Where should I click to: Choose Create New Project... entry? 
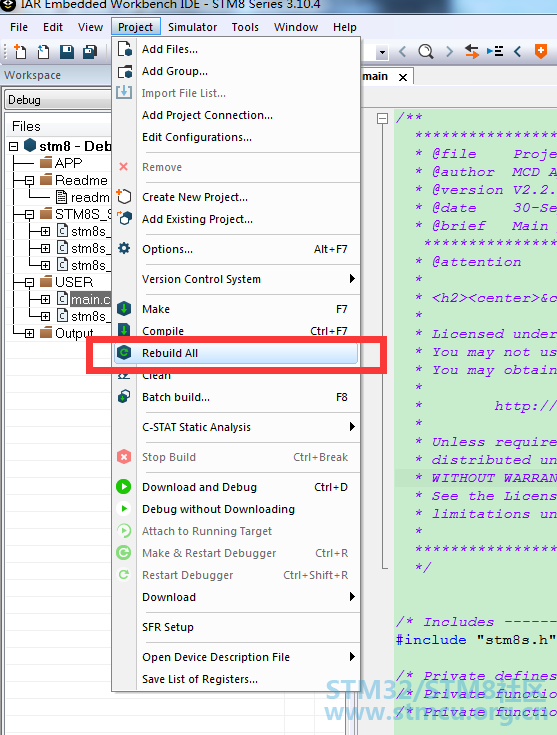[237, 197]
